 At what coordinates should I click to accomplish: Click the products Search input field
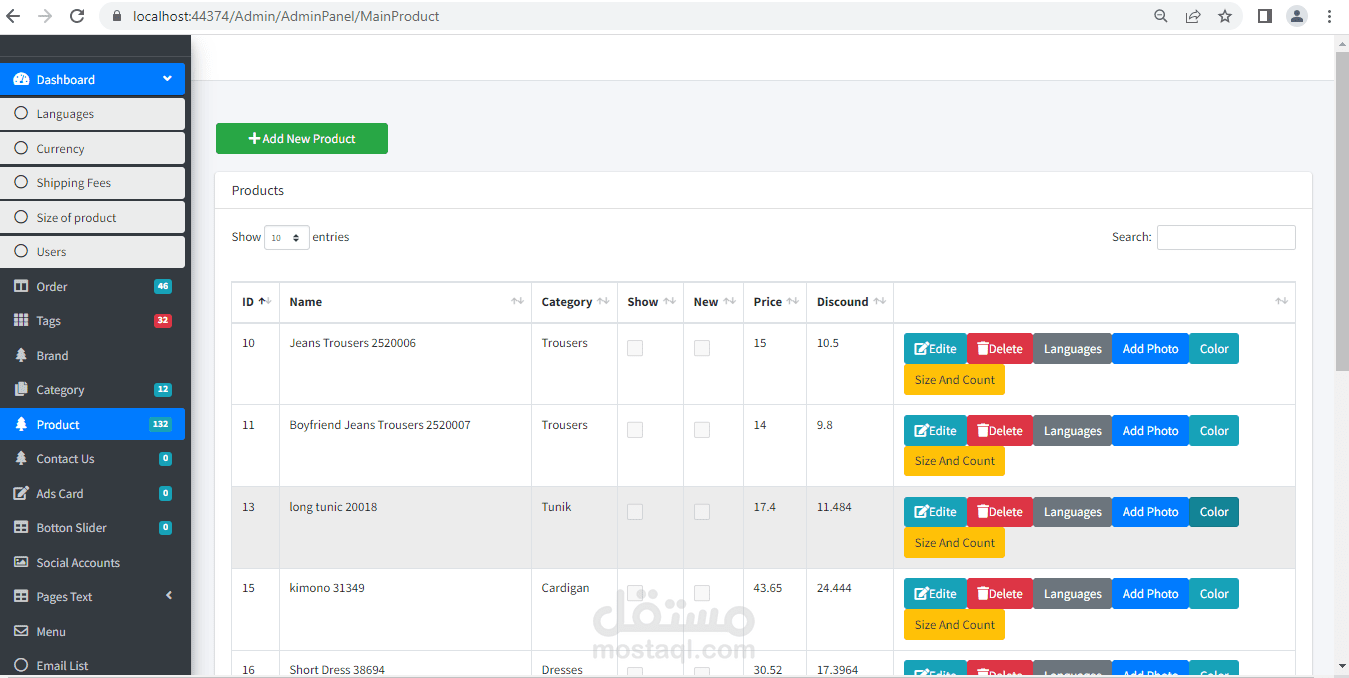click(x=1226, y=237)
